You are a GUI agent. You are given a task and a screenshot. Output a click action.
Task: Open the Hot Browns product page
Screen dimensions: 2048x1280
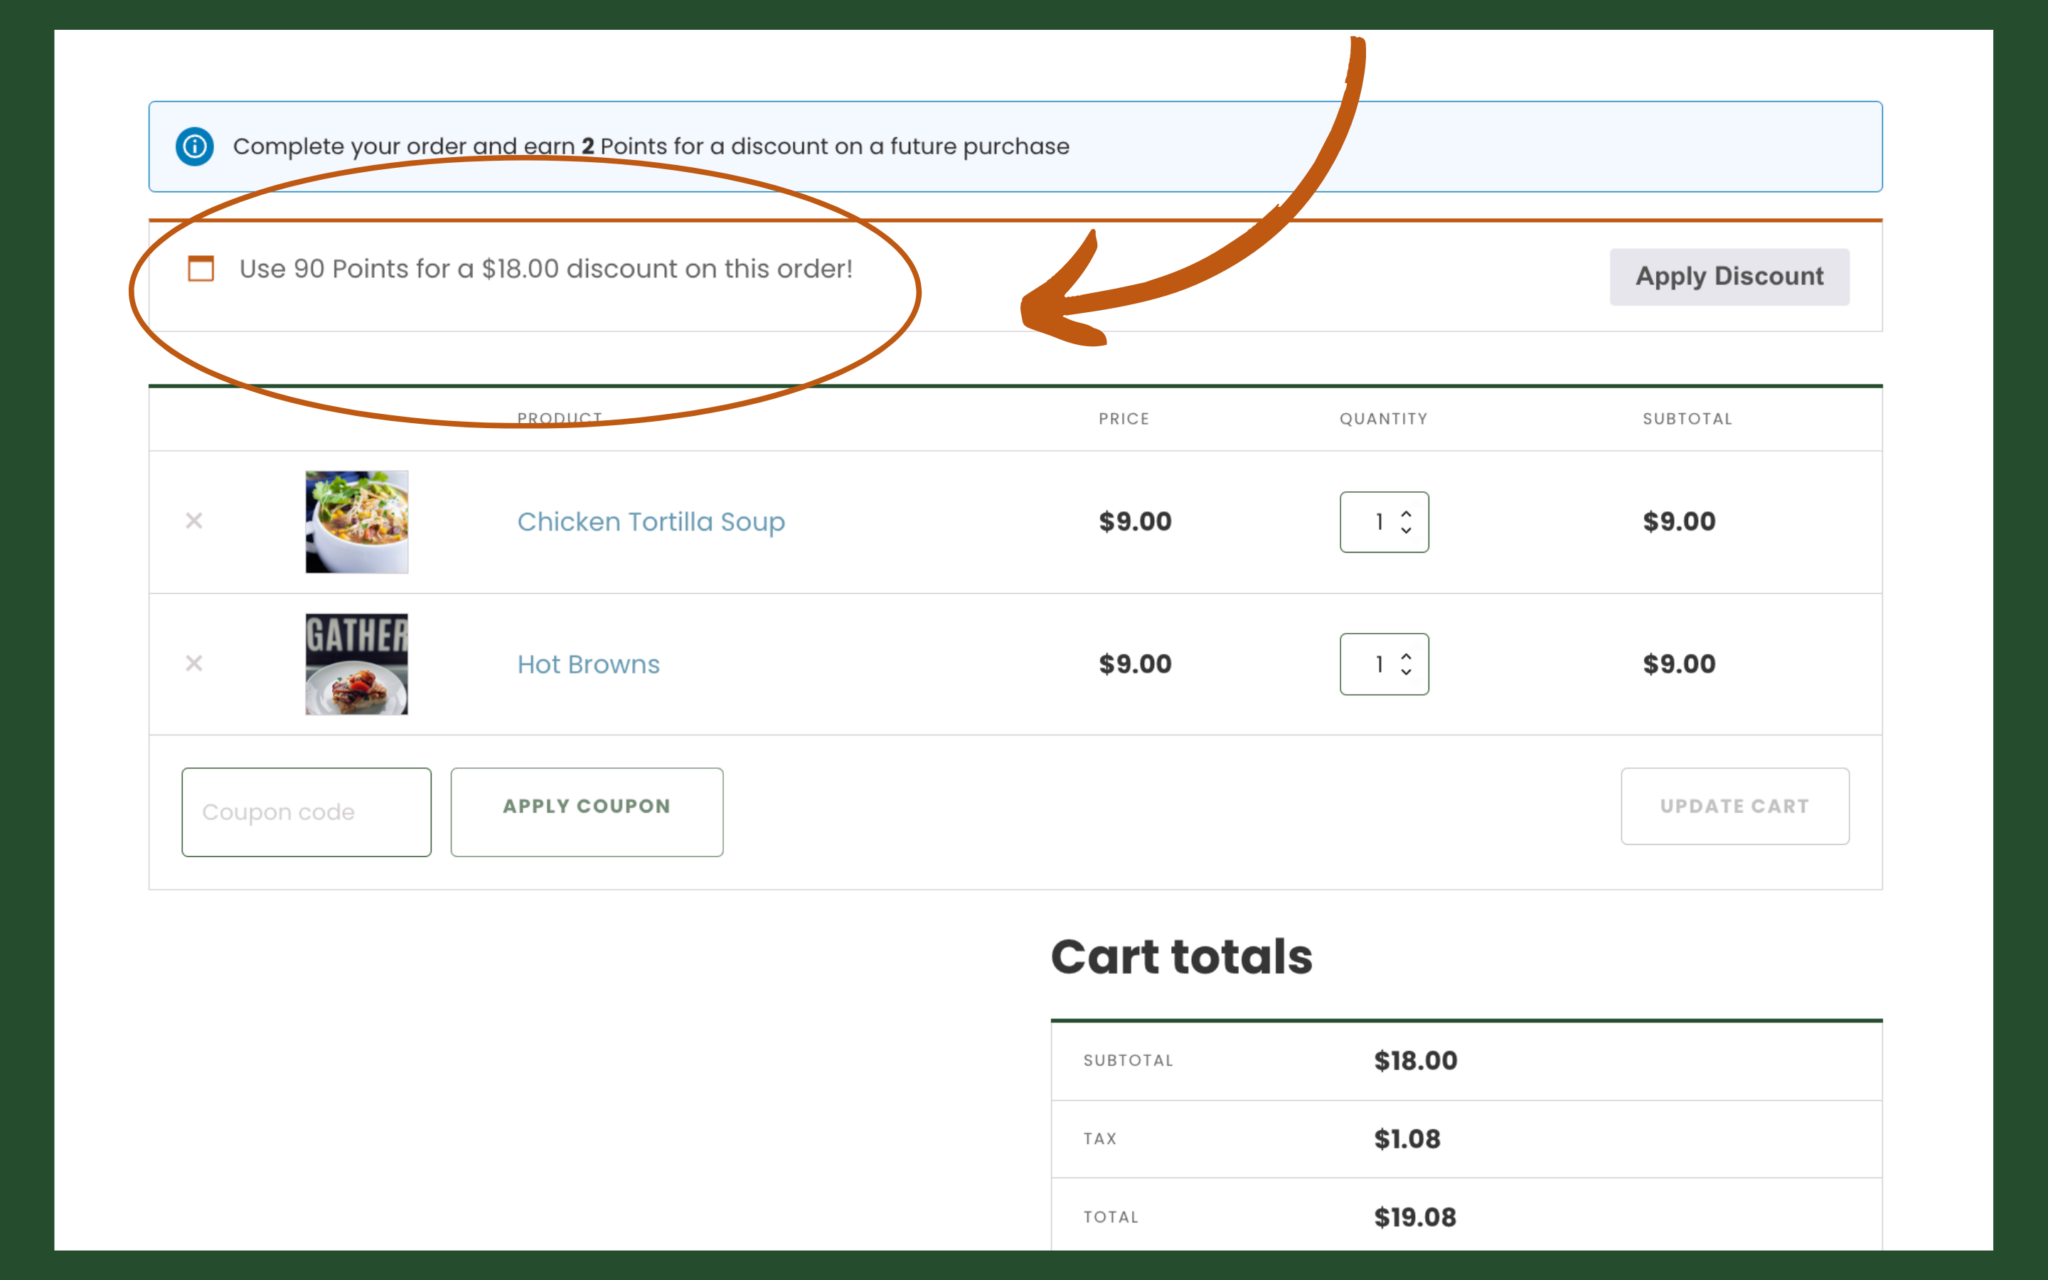point(588,663)
